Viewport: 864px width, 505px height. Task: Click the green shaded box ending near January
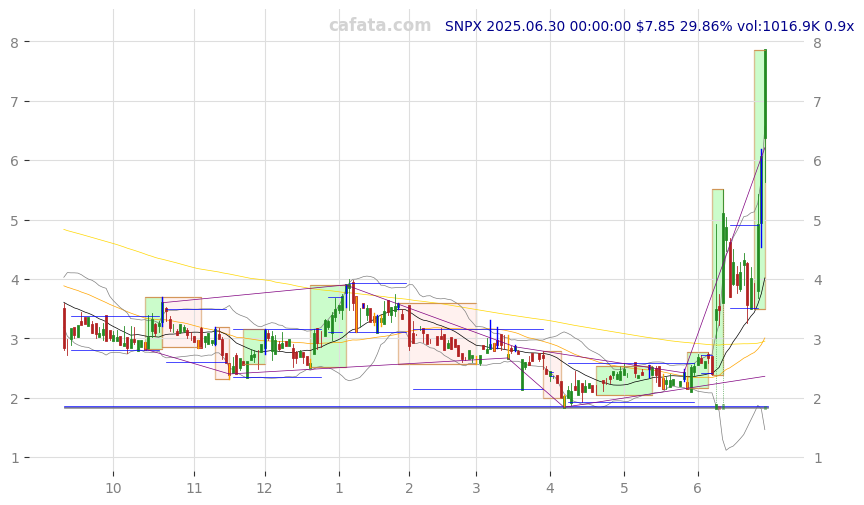pyautogui.click(x=328, y=326)
